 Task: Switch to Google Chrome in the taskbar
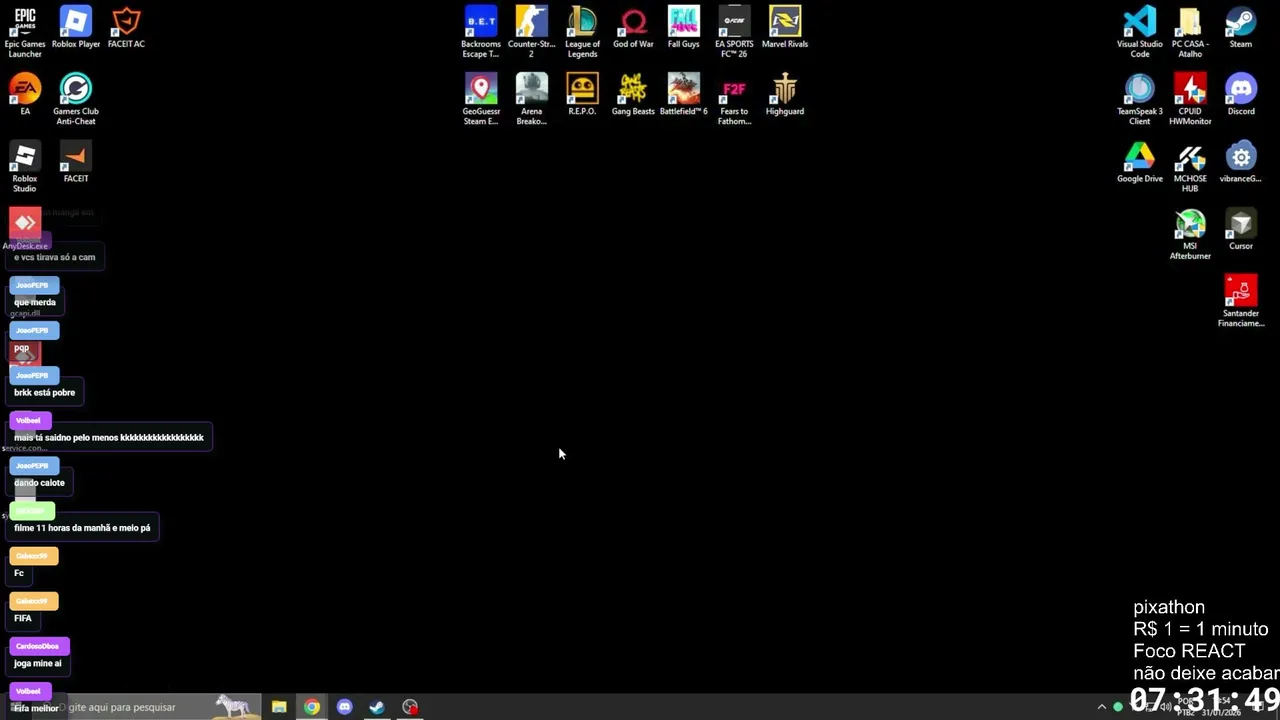pos(312,707)
